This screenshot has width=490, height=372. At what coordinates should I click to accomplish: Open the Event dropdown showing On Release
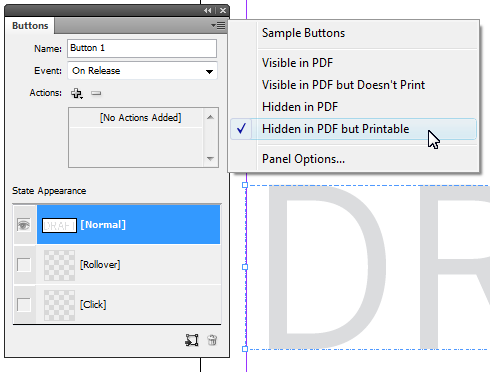142,71
